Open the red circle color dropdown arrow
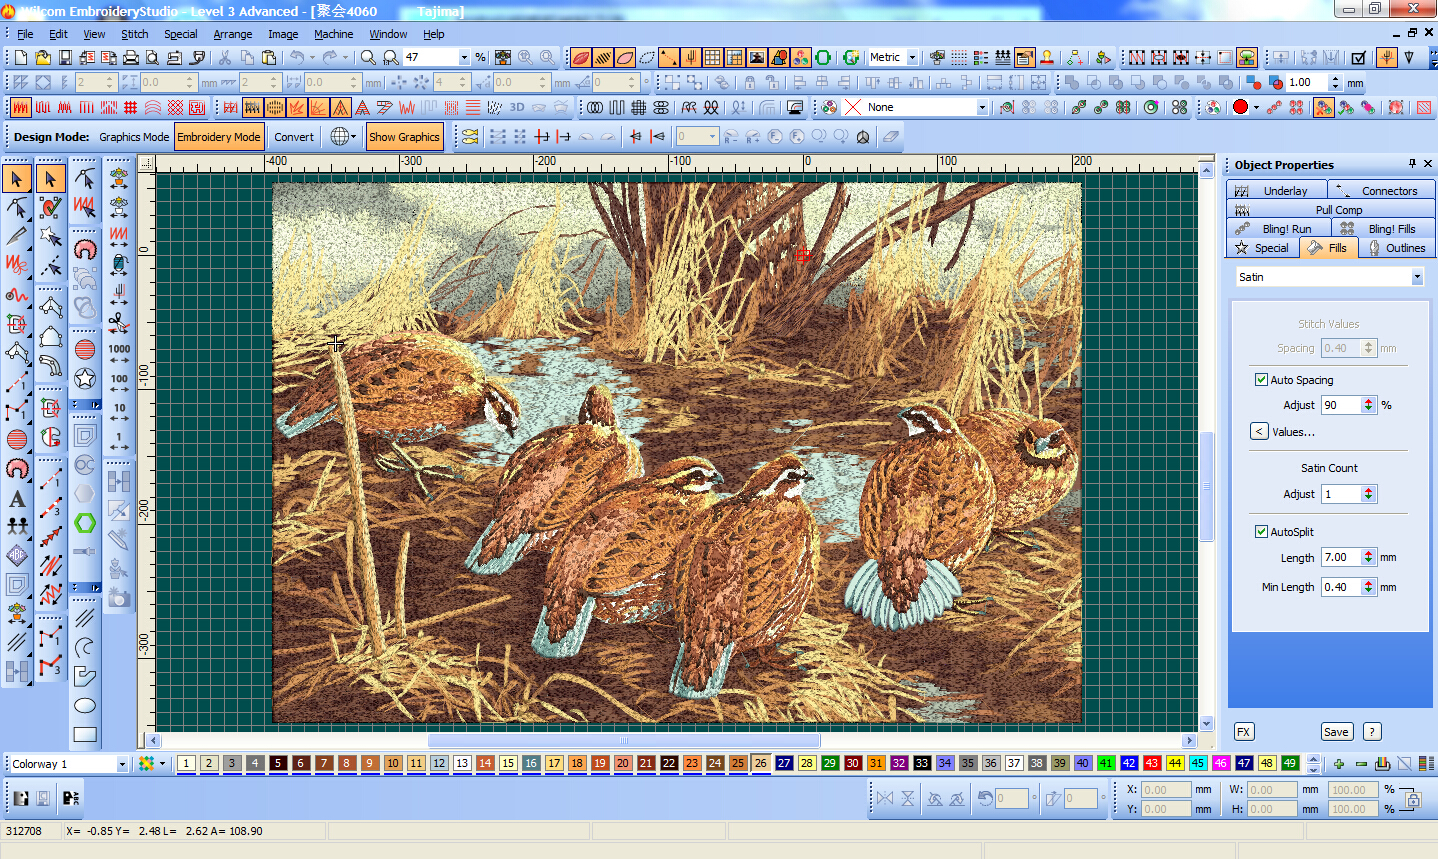This screenshot has height=859, width=1438. point(1255,107)
